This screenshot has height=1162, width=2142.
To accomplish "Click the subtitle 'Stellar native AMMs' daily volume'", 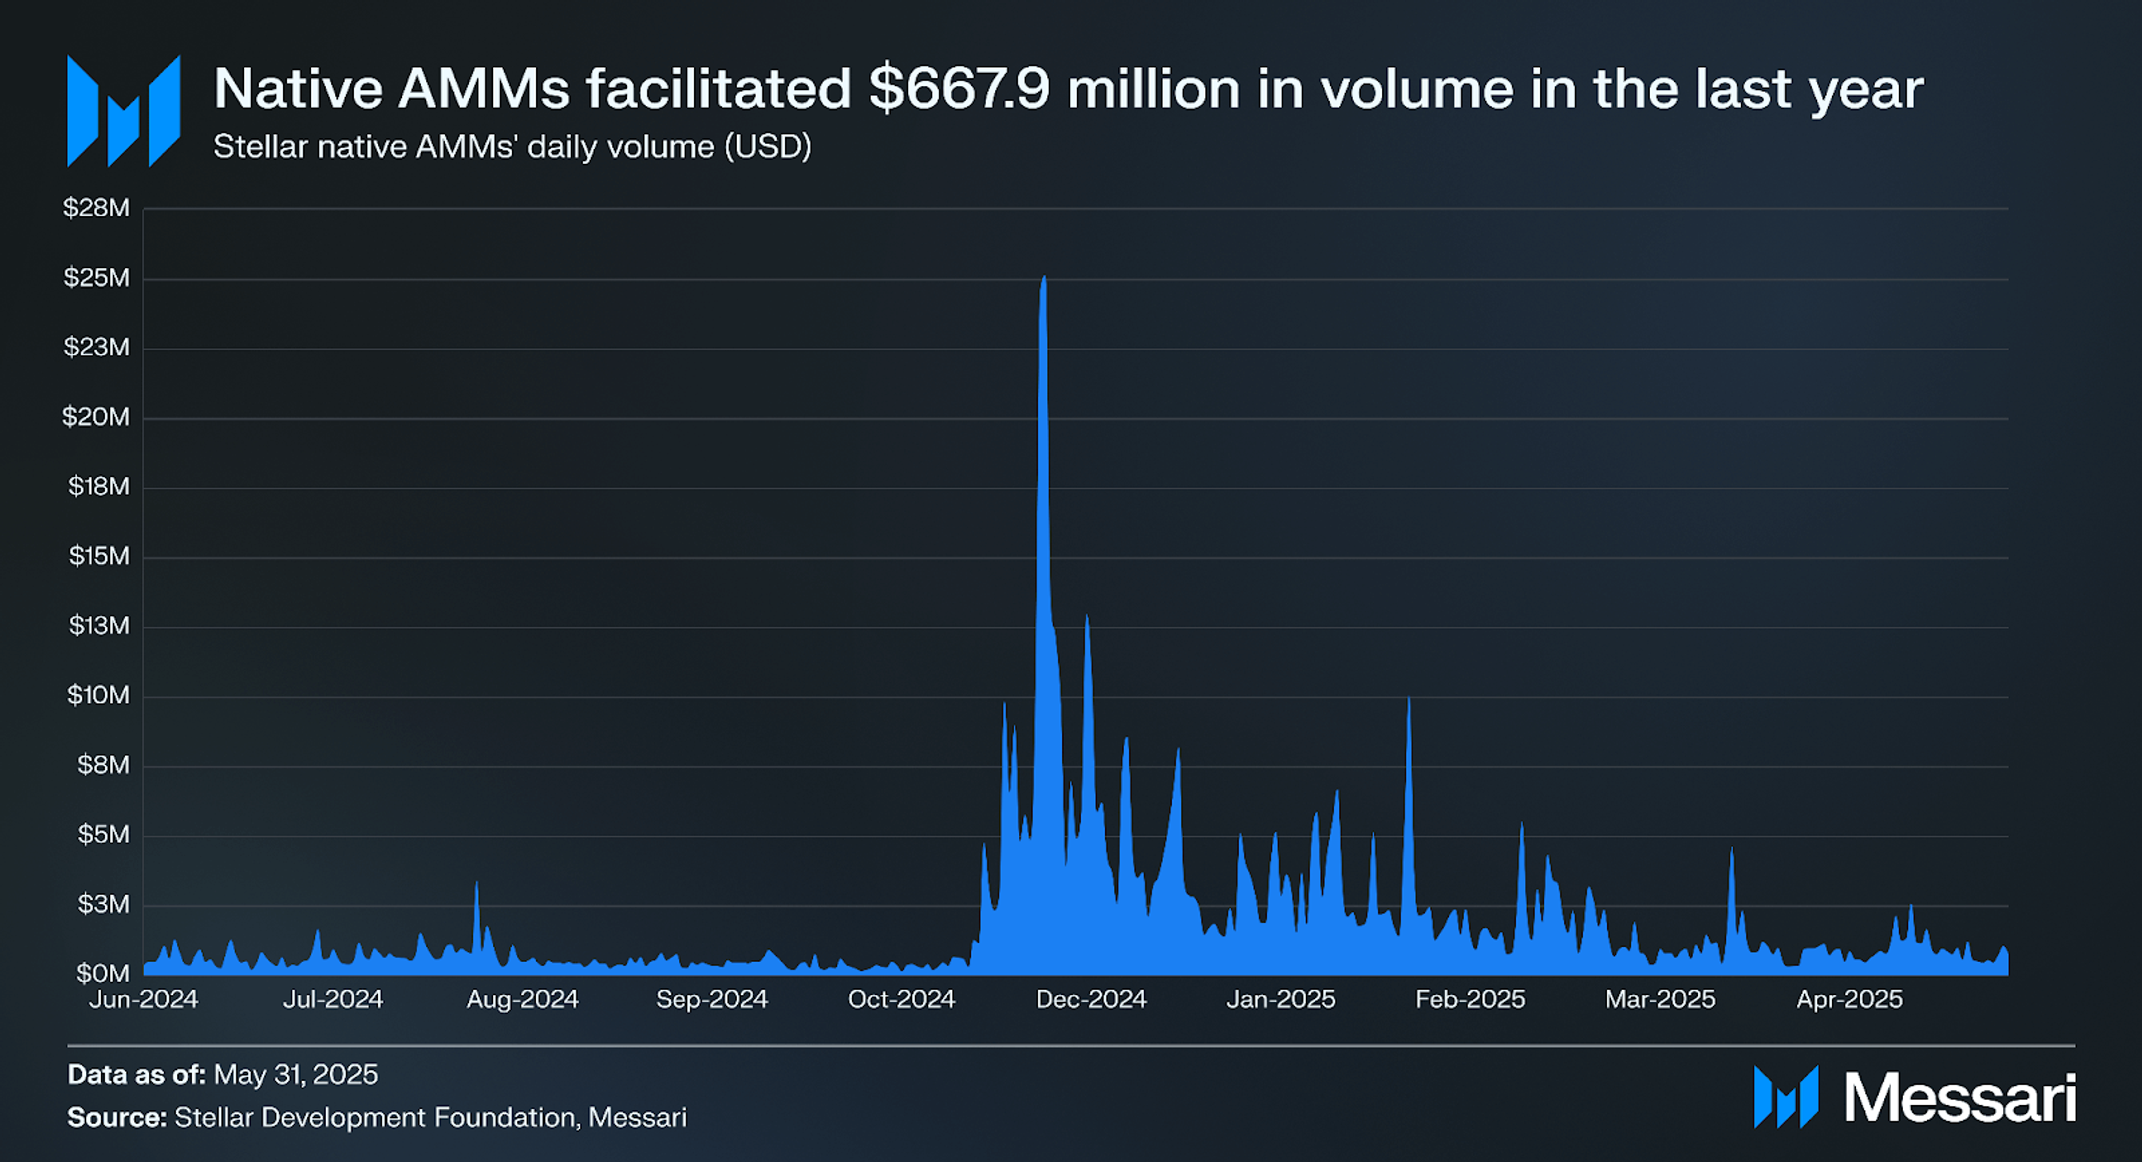I will pyautogui.click(x=512, y=147).
